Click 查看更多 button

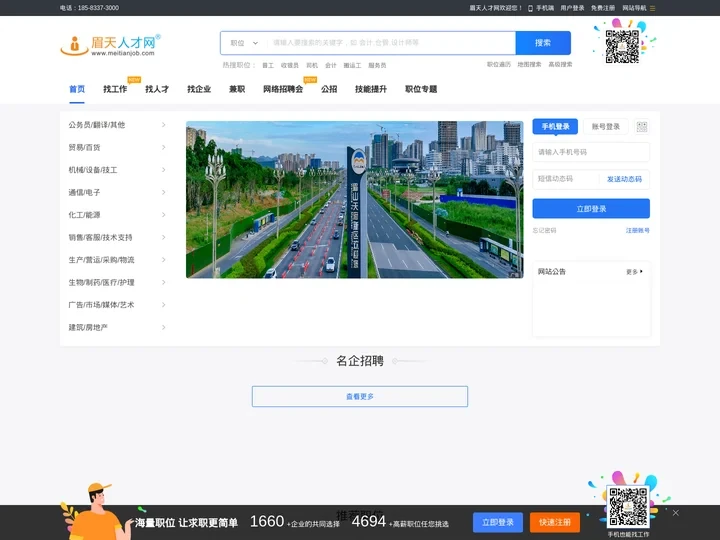(360, 396)
